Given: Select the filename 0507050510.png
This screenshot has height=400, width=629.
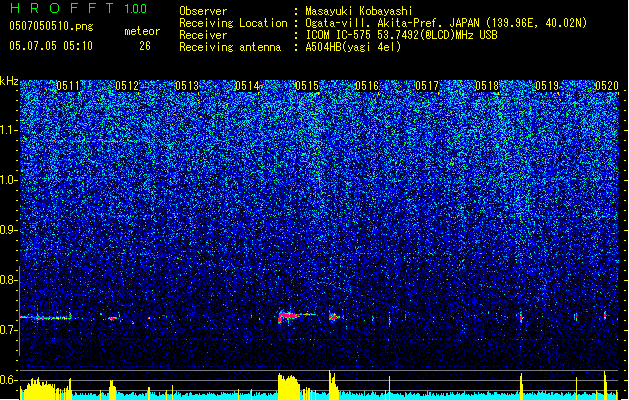Looking at the screenshot, I should pos(51,26).
